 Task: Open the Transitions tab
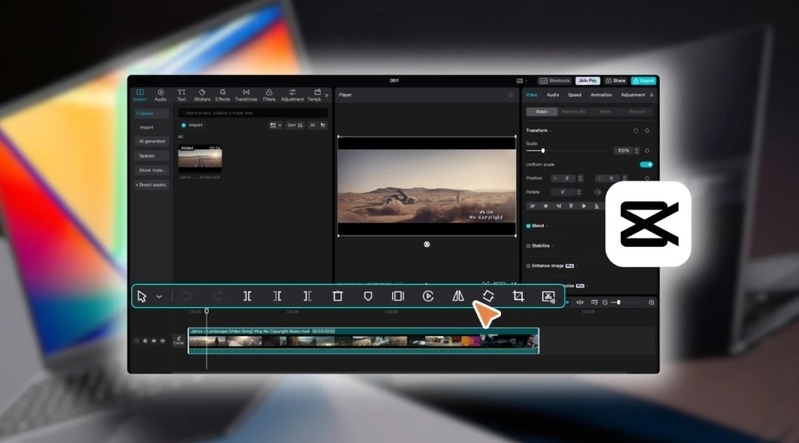246,95
